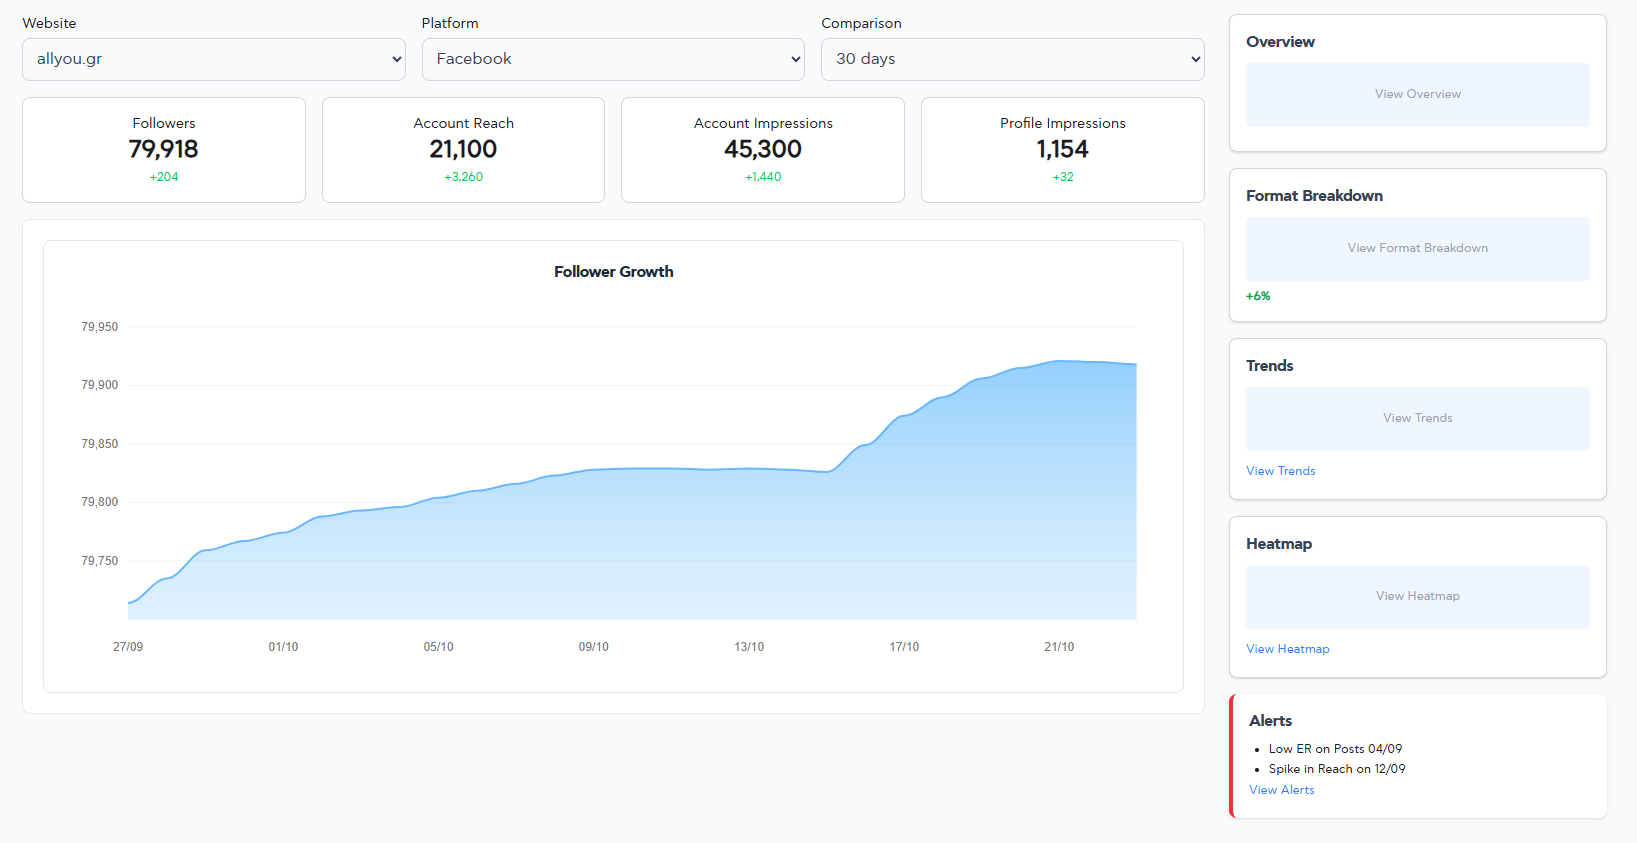
Task: Select the Spike in Reach alert
Action: point(1336,769)
